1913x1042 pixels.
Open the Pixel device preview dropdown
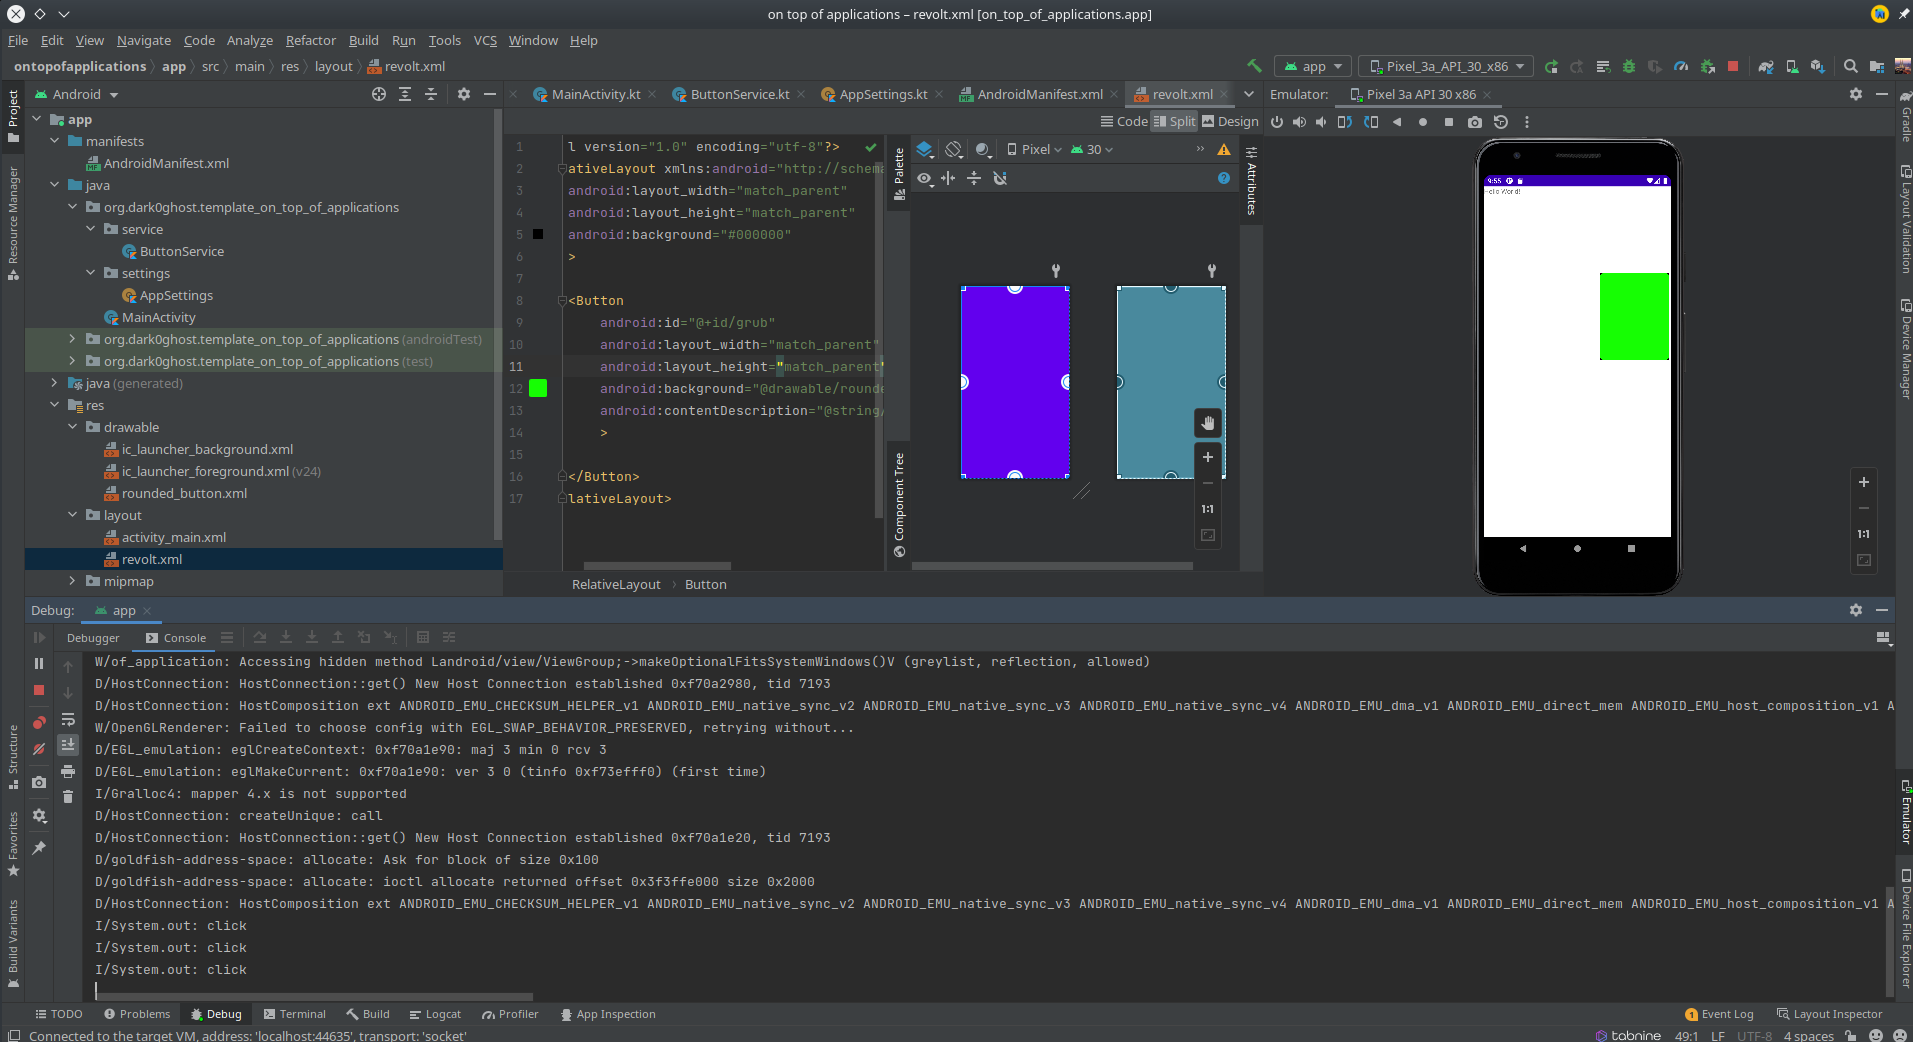pos(1034,149)
